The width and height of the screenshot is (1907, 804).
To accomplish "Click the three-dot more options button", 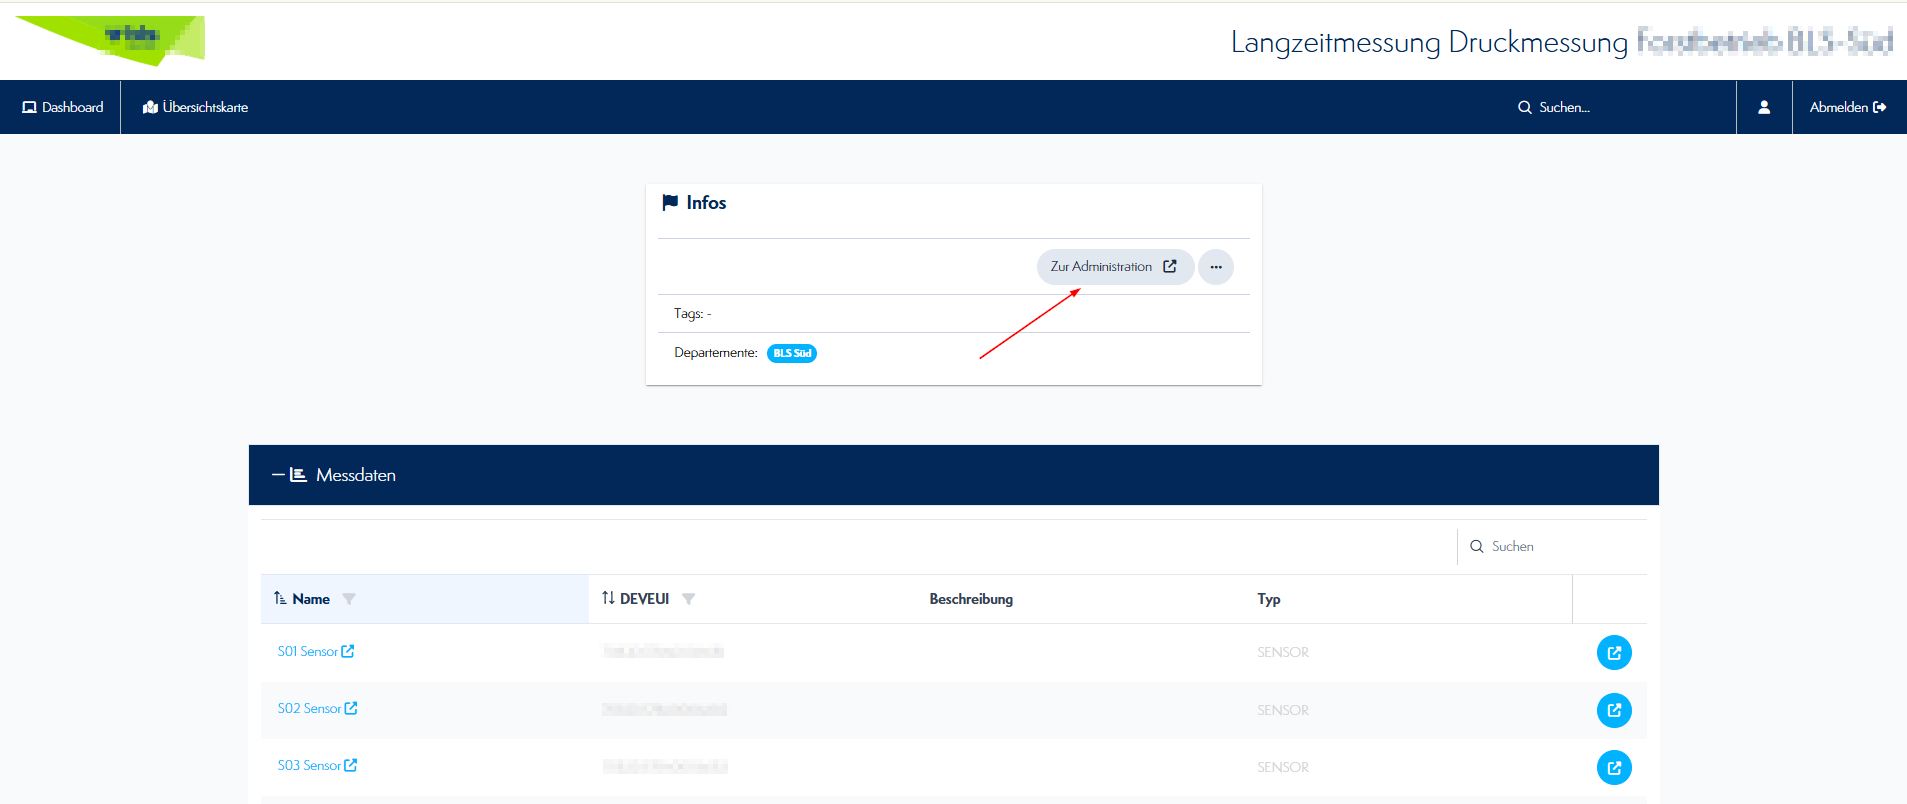I will (1215, 267).
